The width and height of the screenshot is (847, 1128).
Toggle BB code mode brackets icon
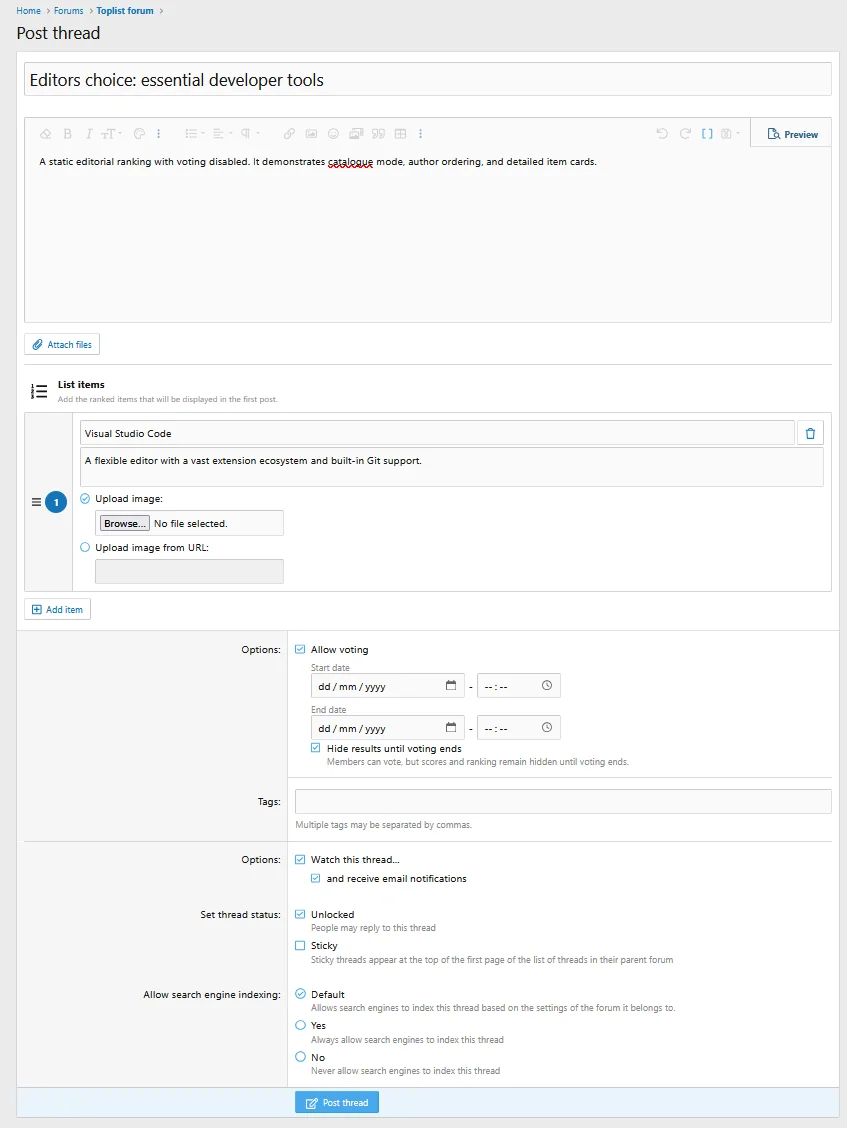pyautogui.click(x=707, y=134)
